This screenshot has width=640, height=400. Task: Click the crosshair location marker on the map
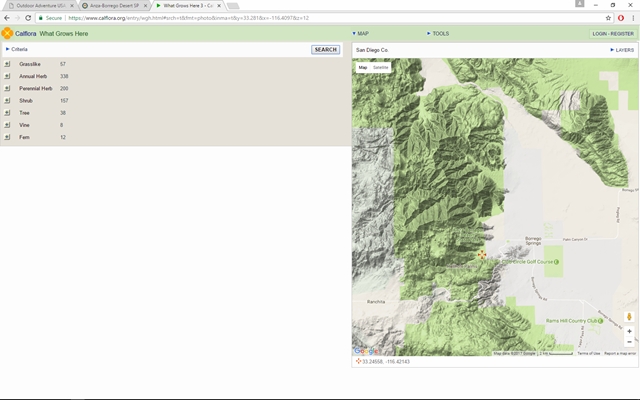tap(482, 254)
